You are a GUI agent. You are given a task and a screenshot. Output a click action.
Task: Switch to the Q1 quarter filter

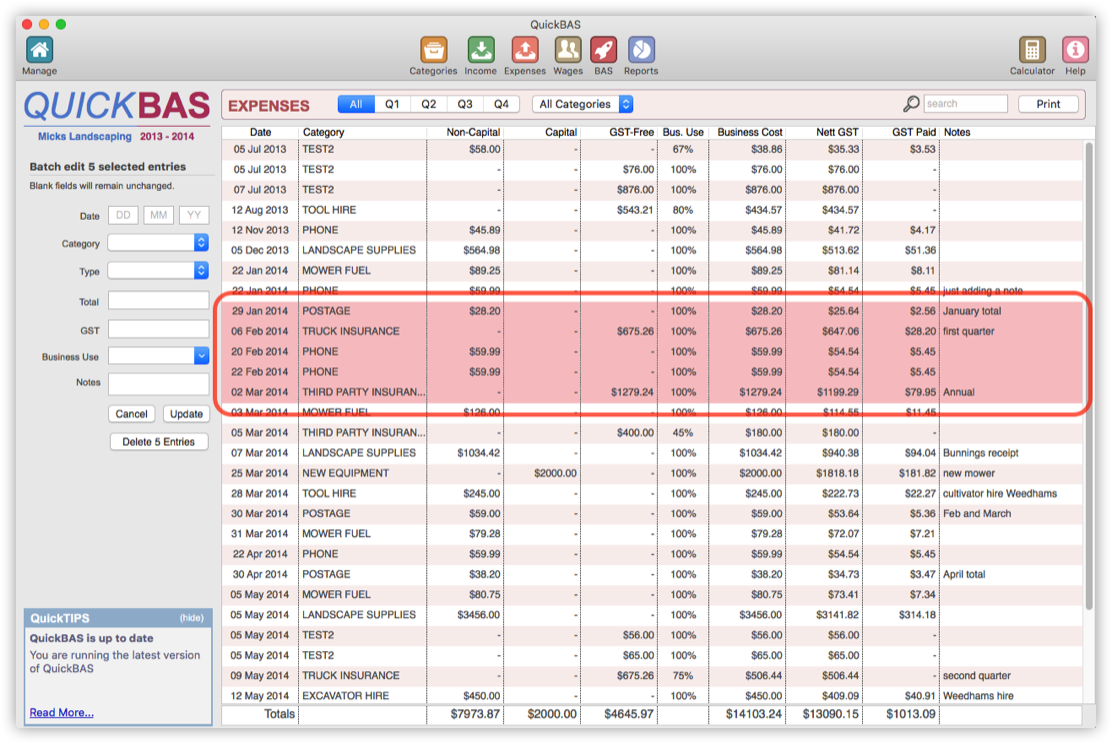392,104
